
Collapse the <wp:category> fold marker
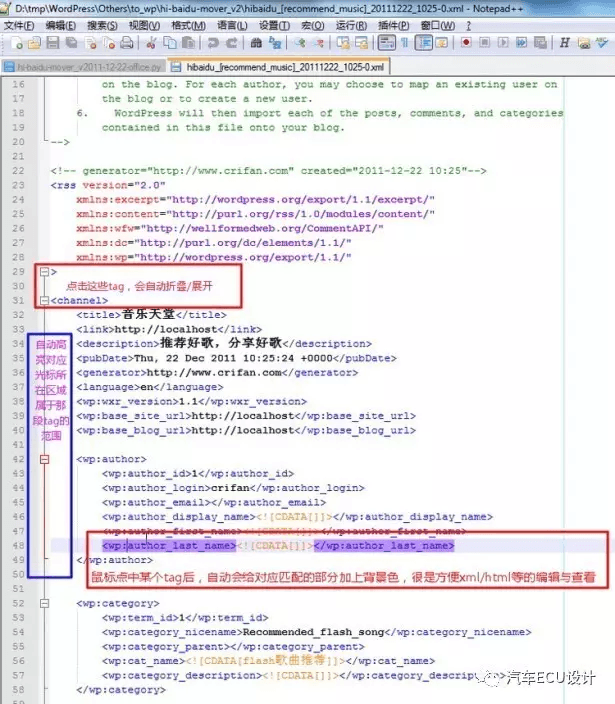coord(44,603)
